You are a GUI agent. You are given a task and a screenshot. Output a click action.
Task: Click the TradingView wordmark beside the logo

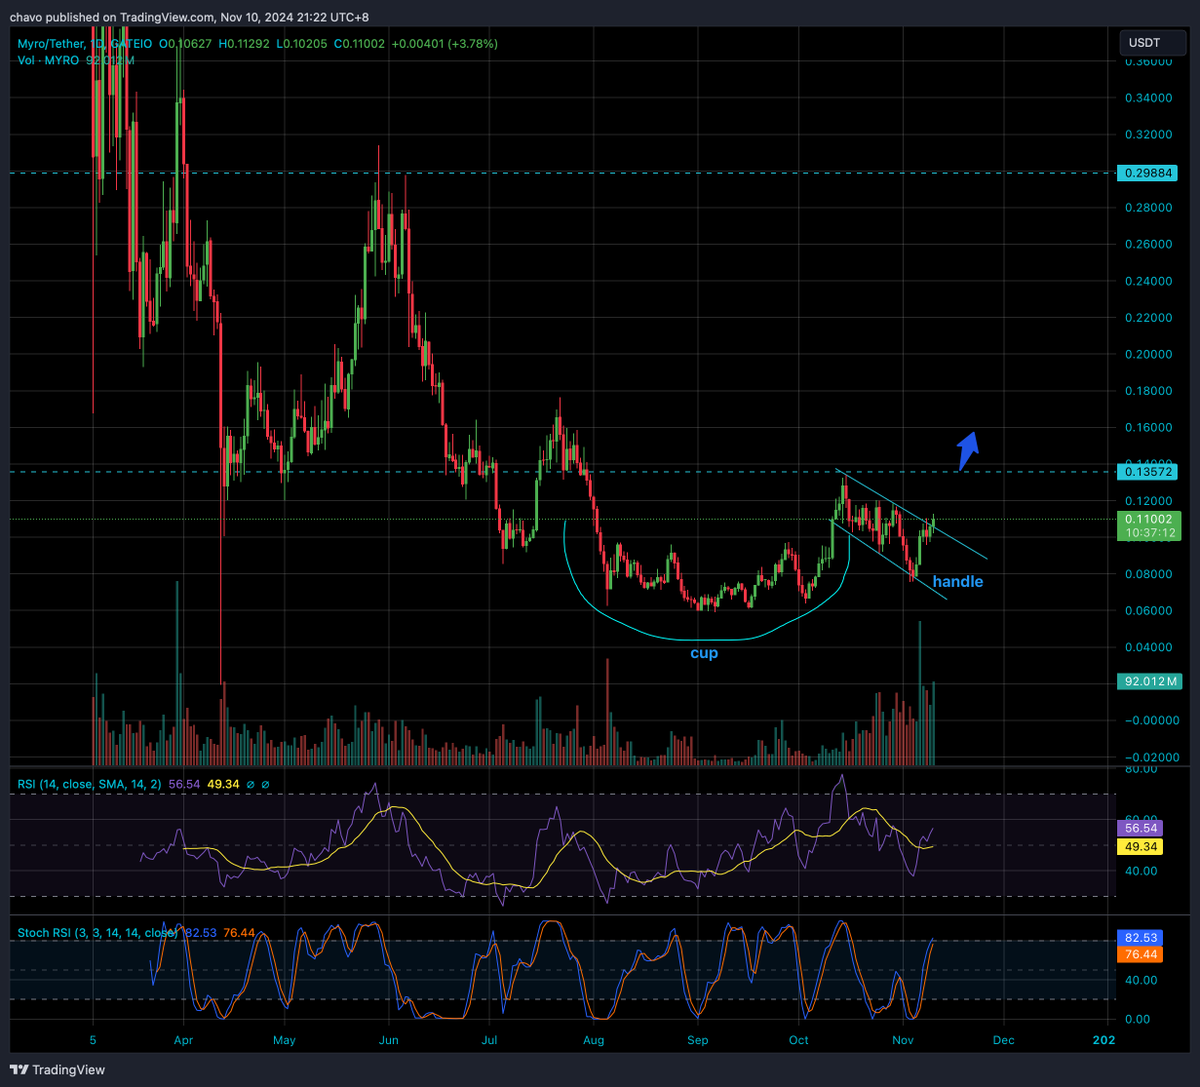click(x=68, y=1069)
